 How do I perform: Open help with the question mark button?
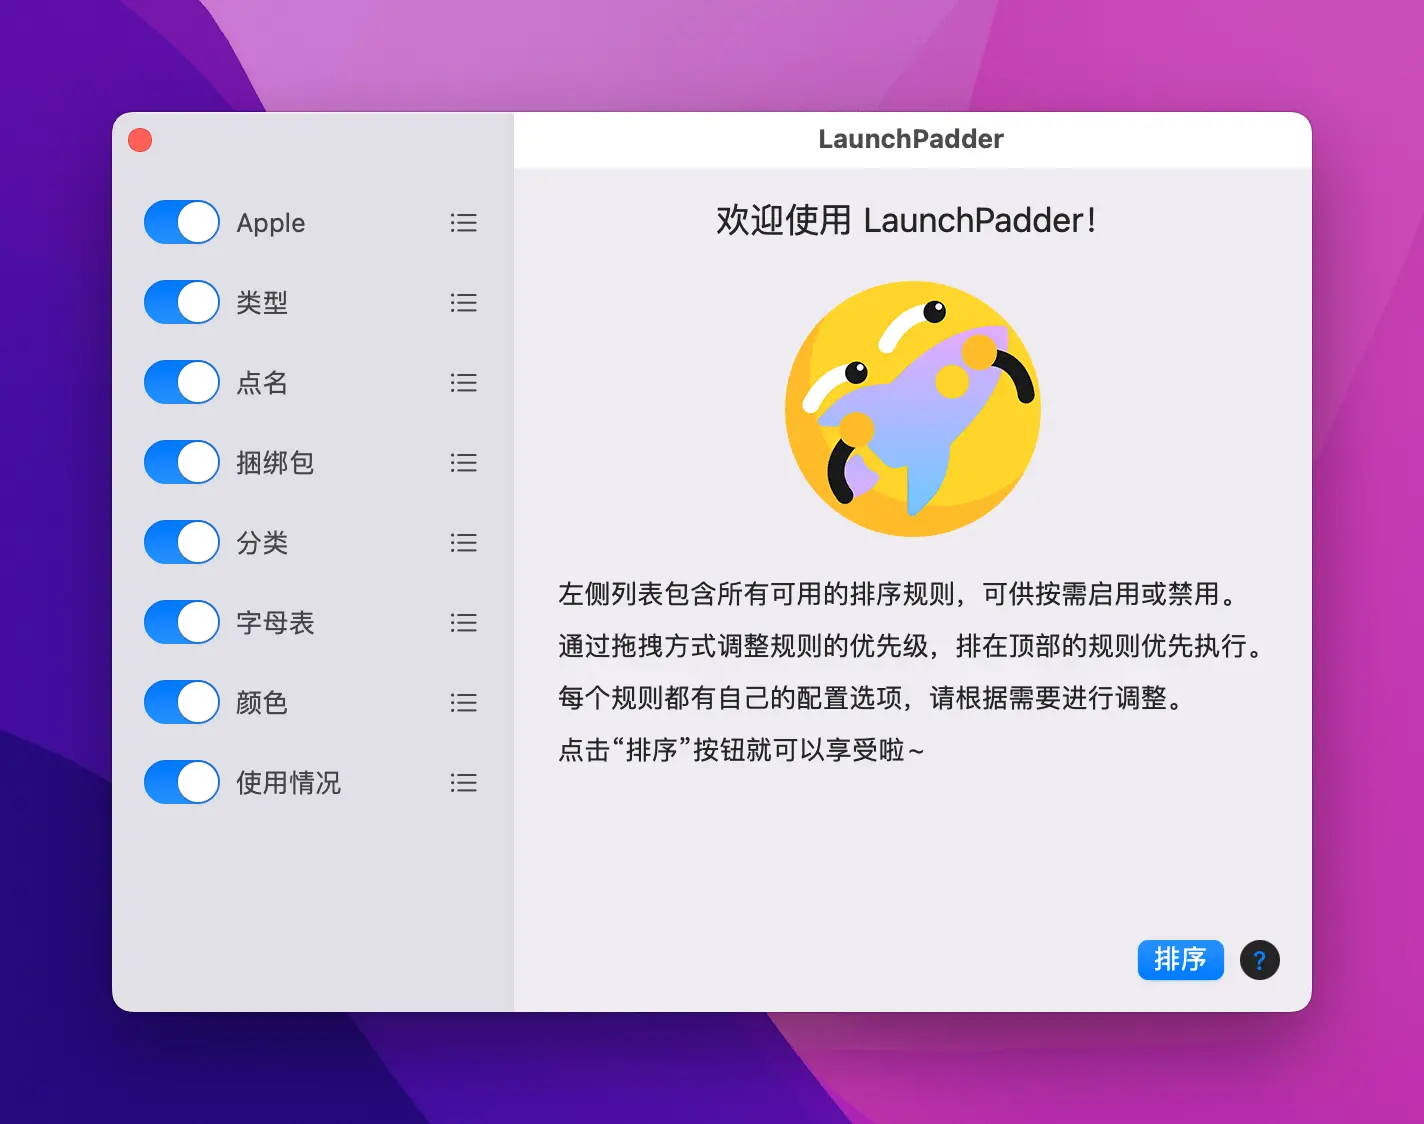[x=1260, y=960]
